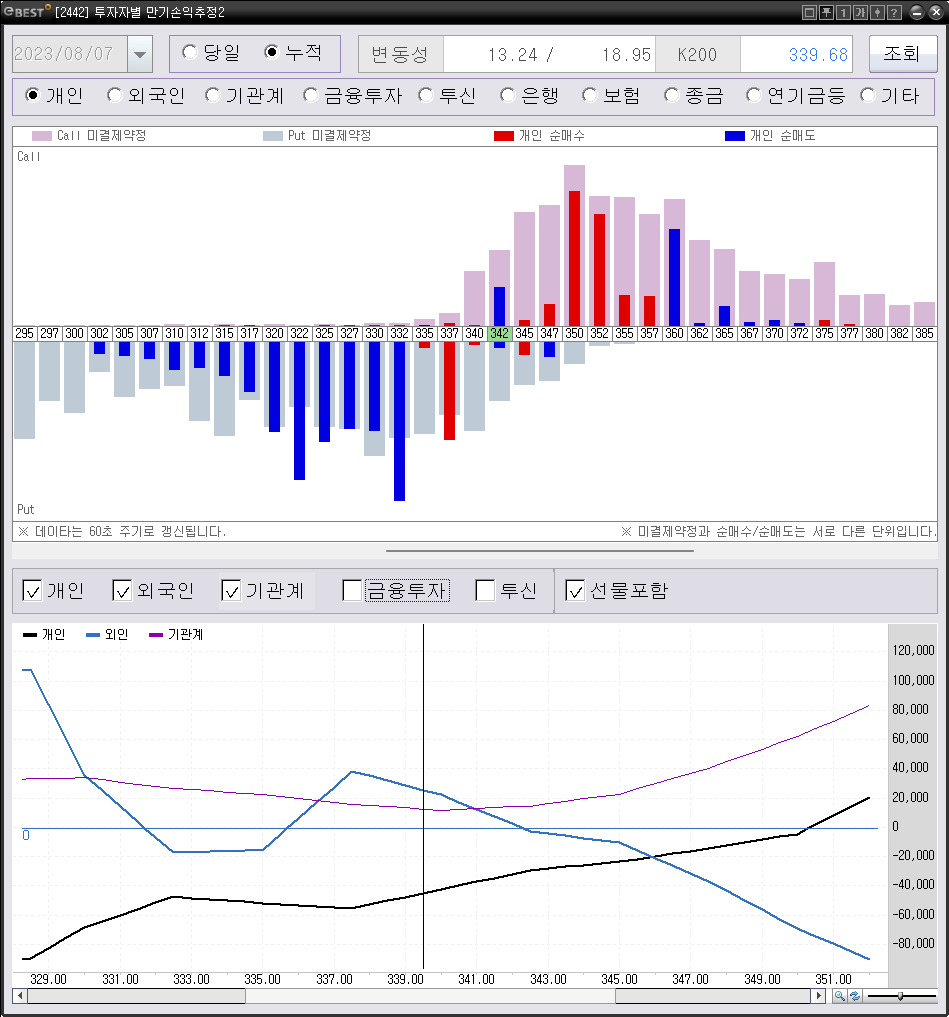The height and width of the screenshot is (1017, 949).
Task: Click the red 개인 순매수 legend swatch
Action: coord(504,136)
